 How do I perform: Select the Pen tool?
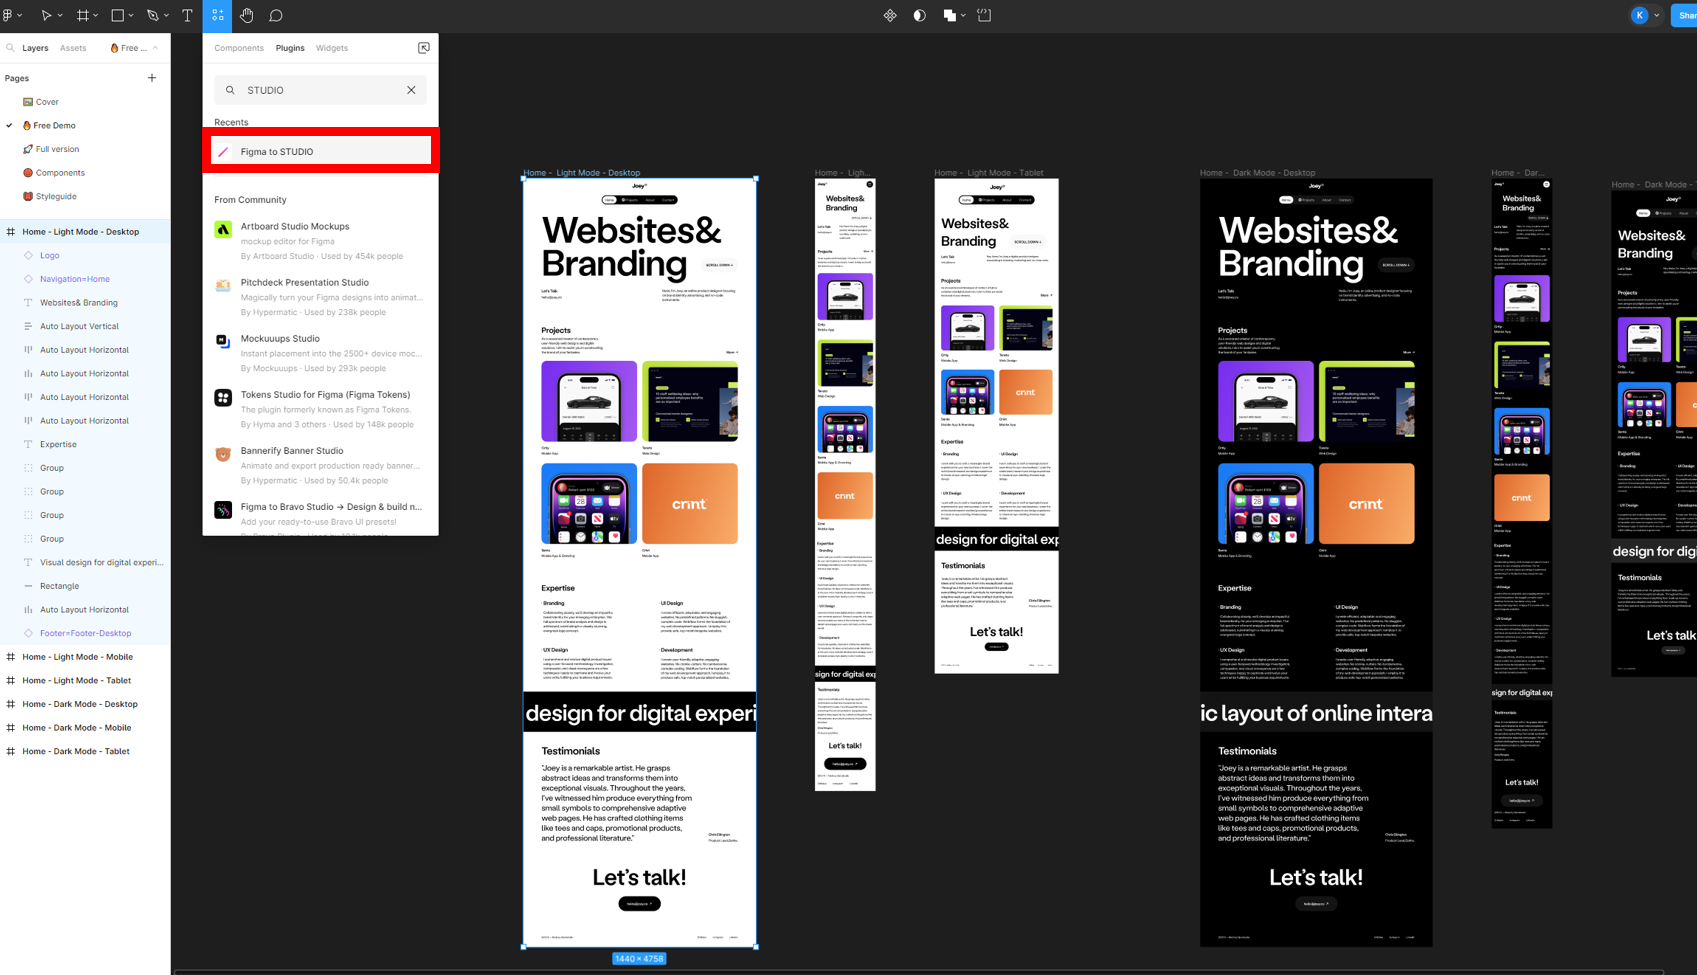coord(151,15)
